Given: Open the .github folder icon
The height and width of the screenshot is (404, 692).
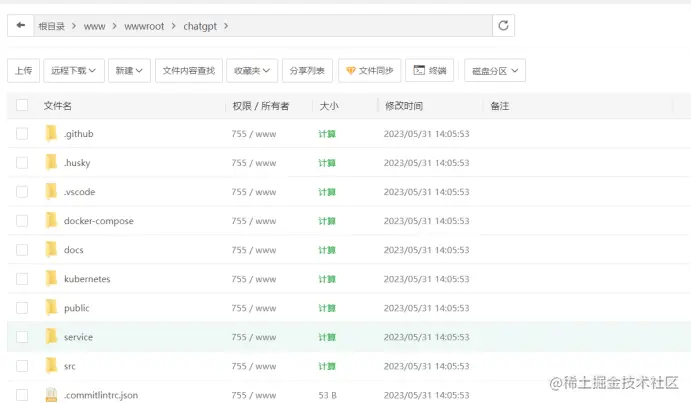Looking at the screenshot, I should 51,133.
